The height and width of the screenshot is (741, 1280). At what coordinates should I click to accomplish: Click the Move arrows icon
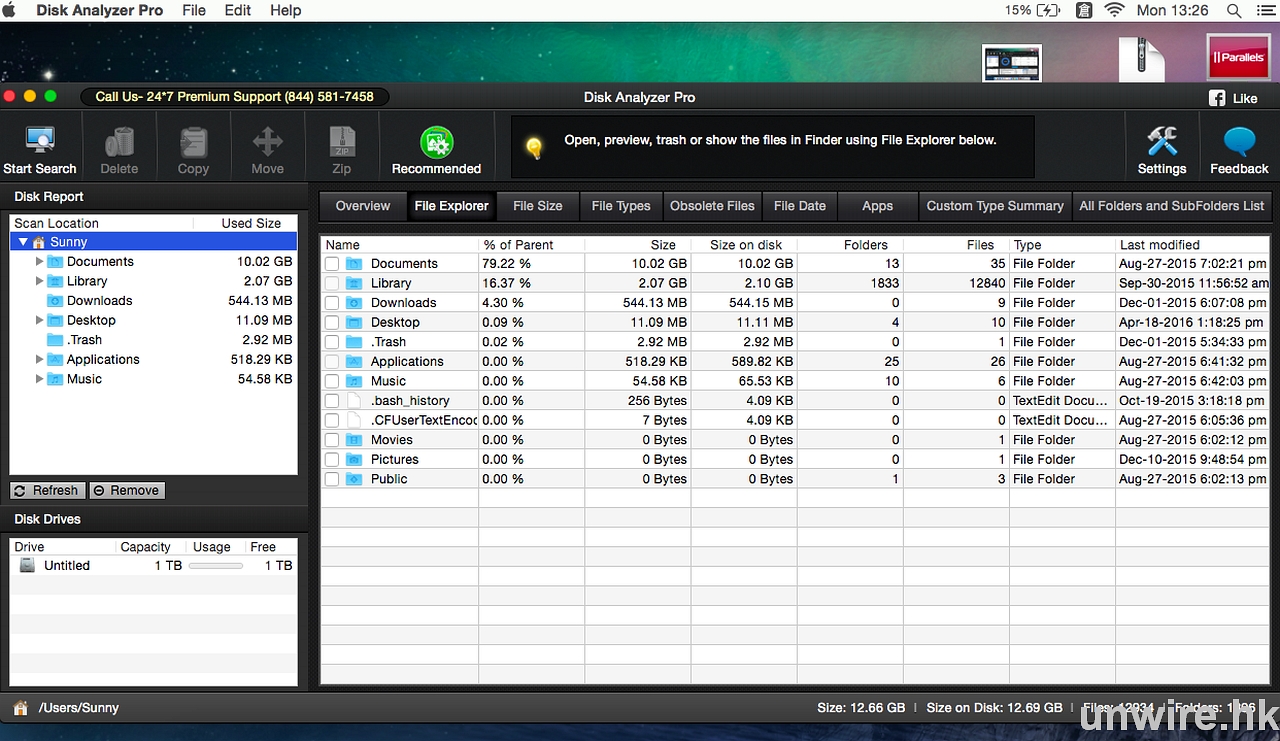267,142
